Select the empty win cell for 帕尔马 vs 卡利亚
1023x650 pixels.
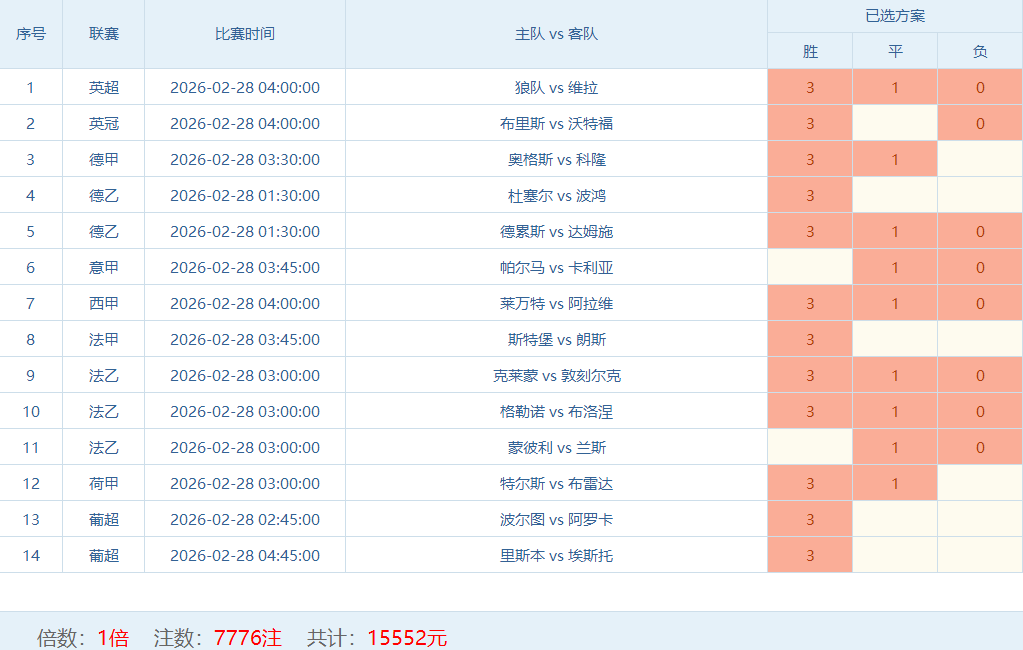(810, 267)
